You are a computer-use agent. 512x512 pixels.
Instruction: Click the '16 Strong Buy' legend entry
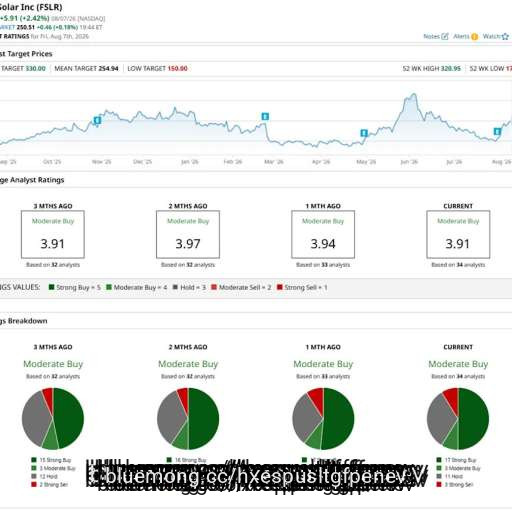point(187,460)
